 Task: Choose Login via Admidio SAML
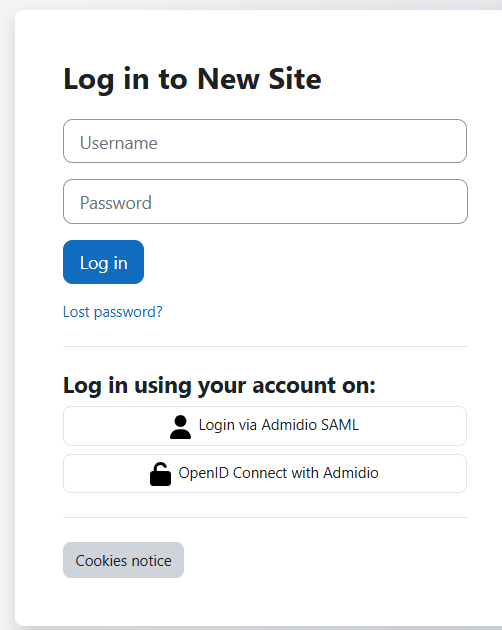[265, 426]
